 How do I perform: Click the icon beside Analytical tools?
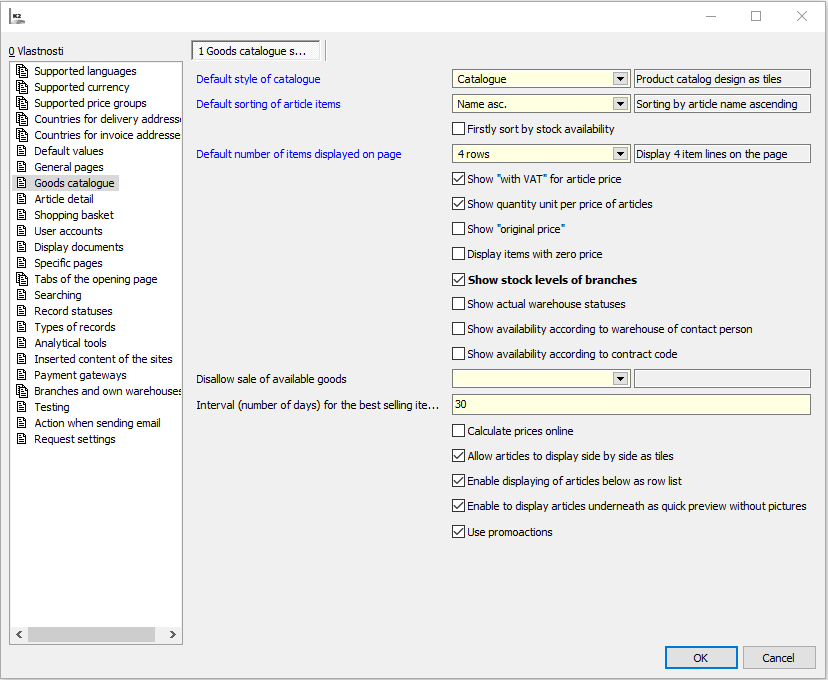(x=22, y=343)
